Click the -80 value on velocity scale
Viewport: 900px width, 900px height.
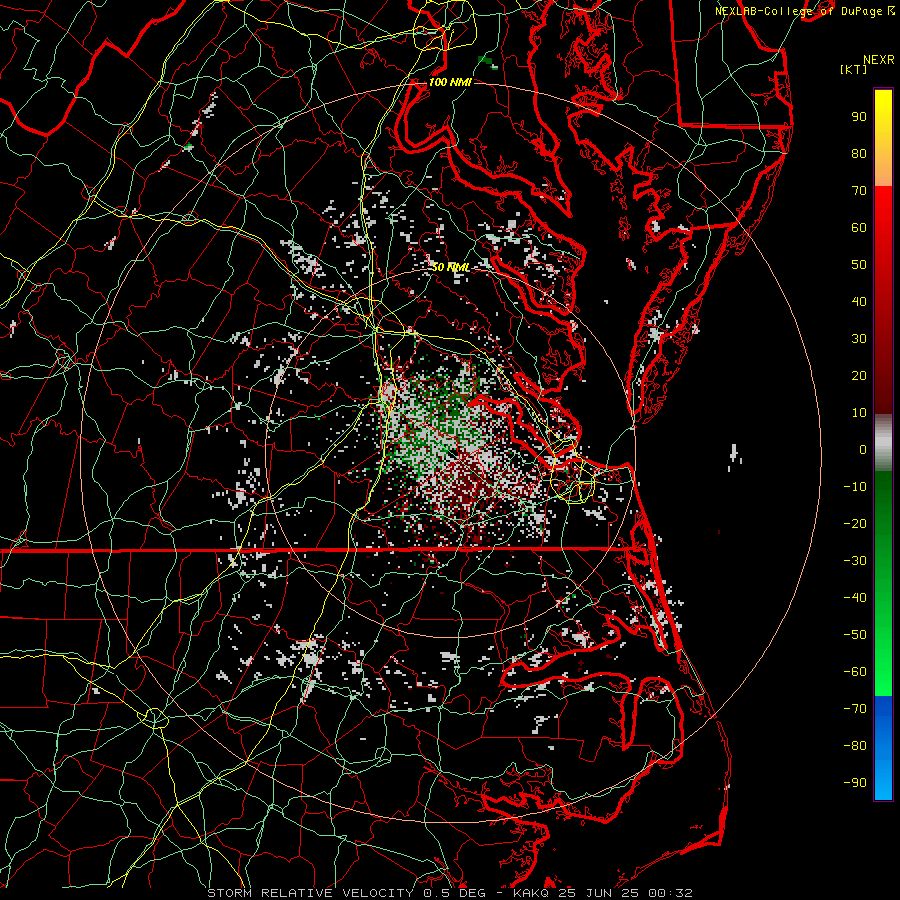[x=855, y=746]
